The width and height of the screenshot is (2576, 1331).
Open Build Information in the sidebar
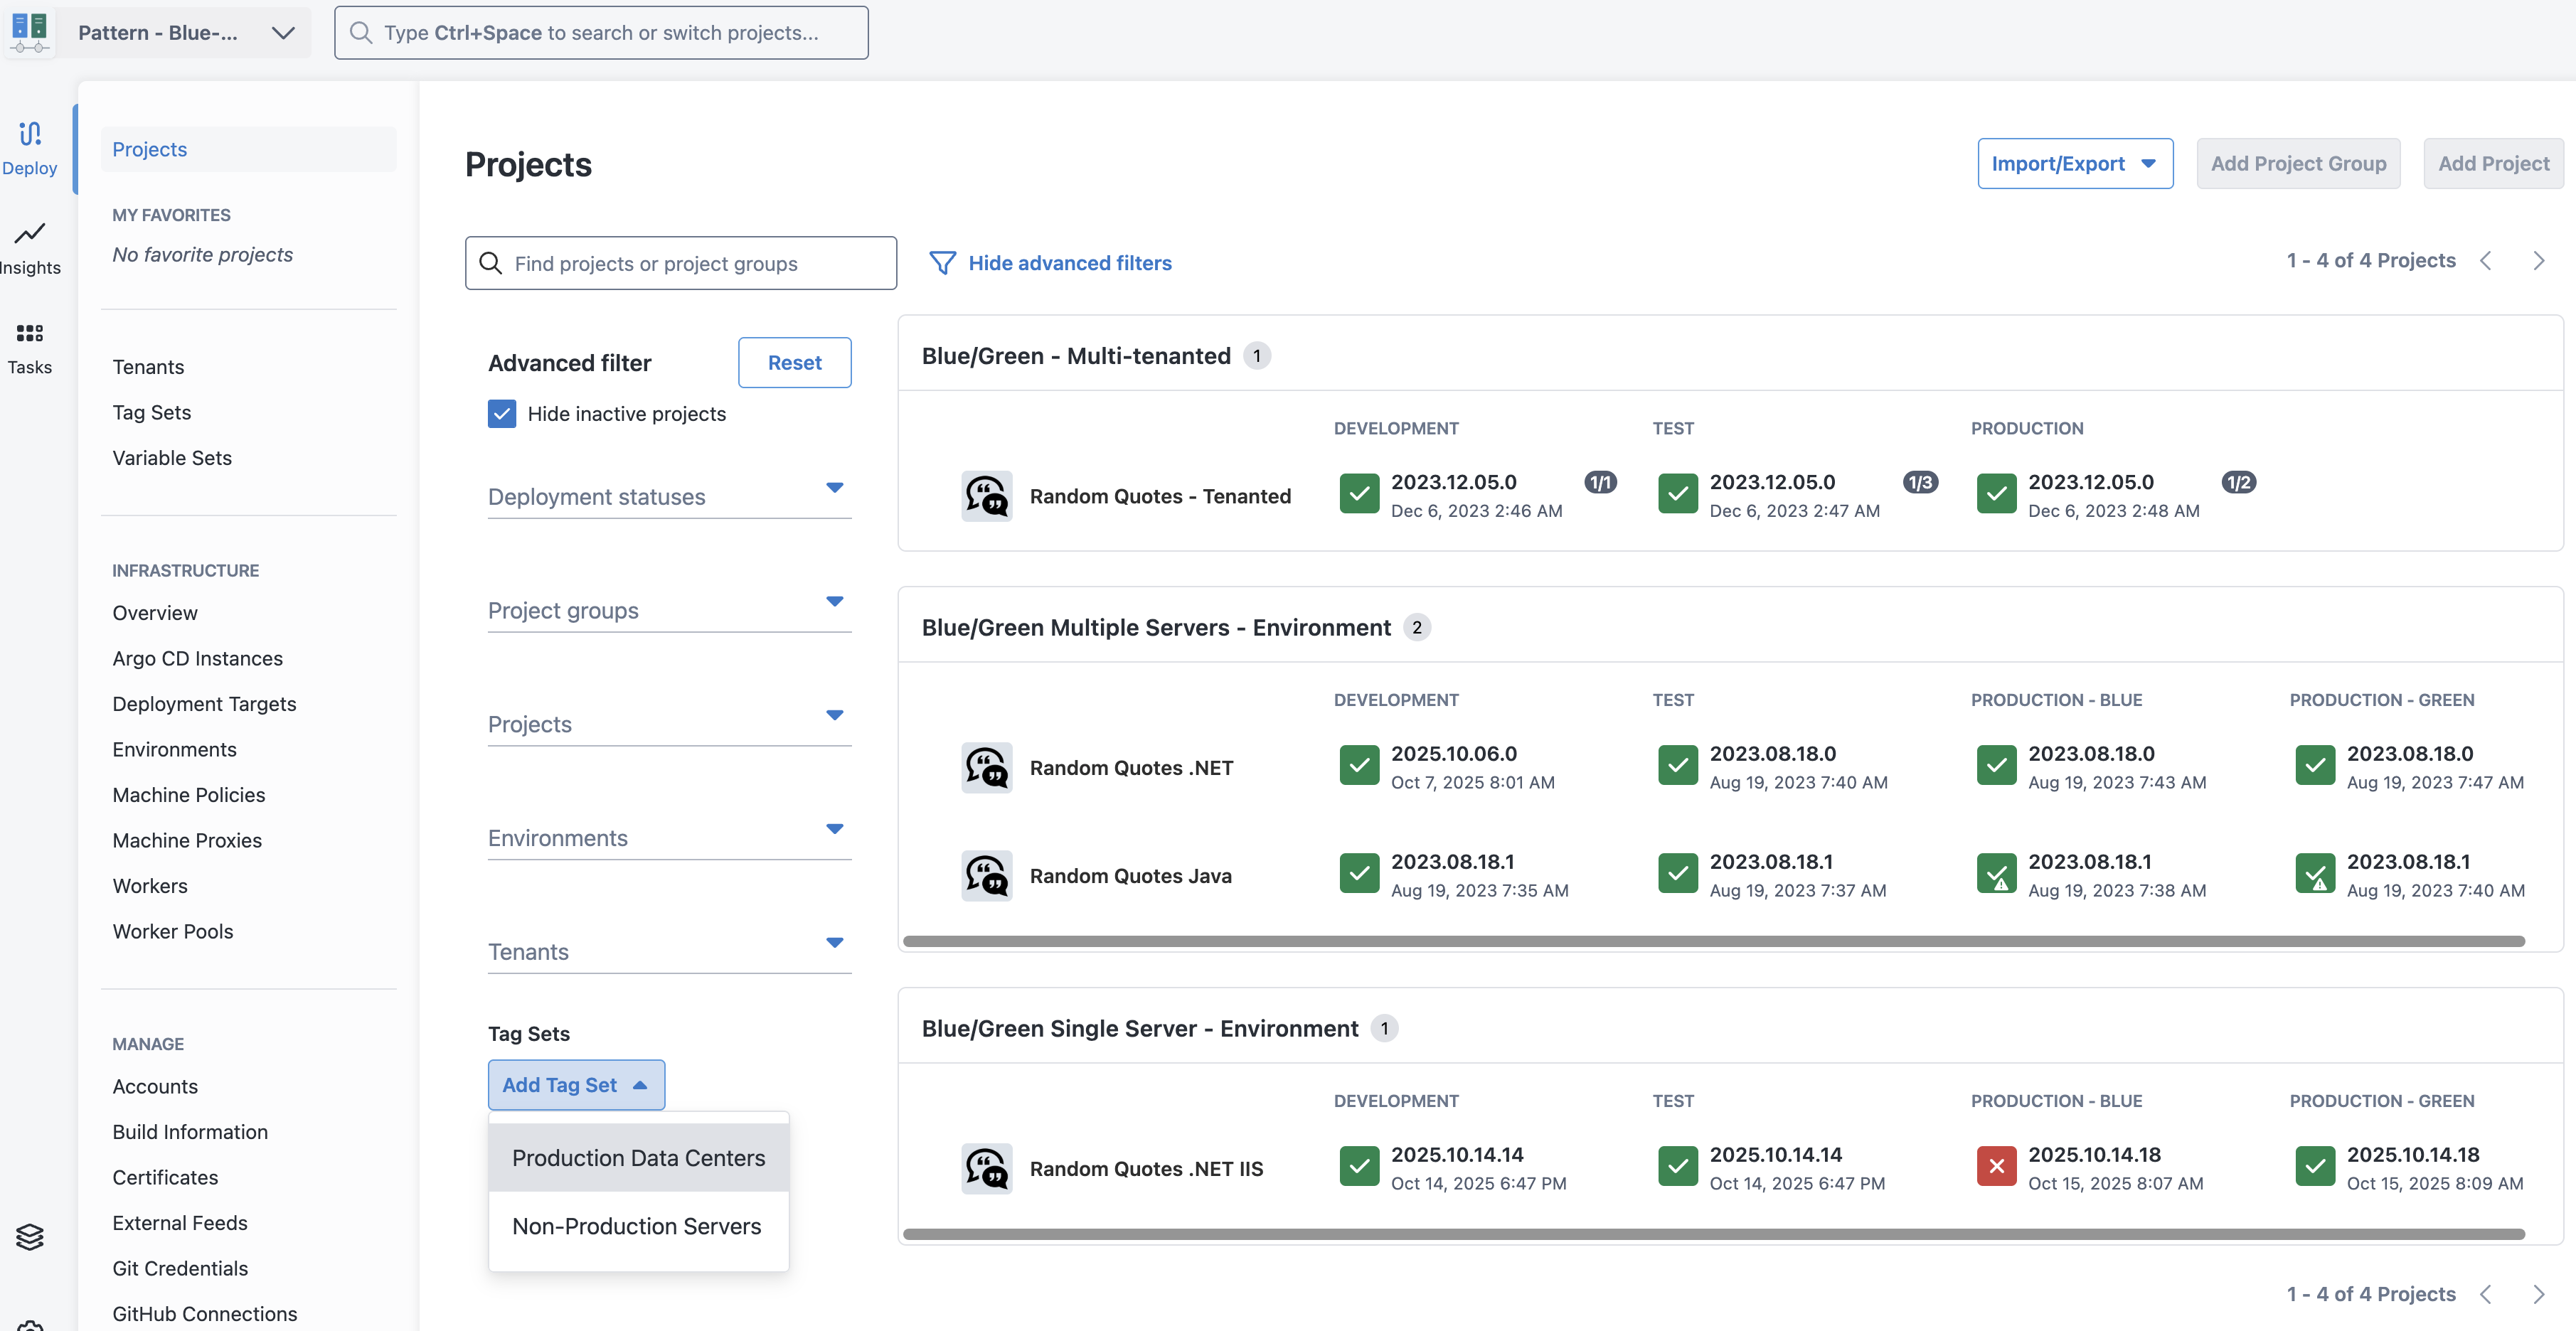190,1132
